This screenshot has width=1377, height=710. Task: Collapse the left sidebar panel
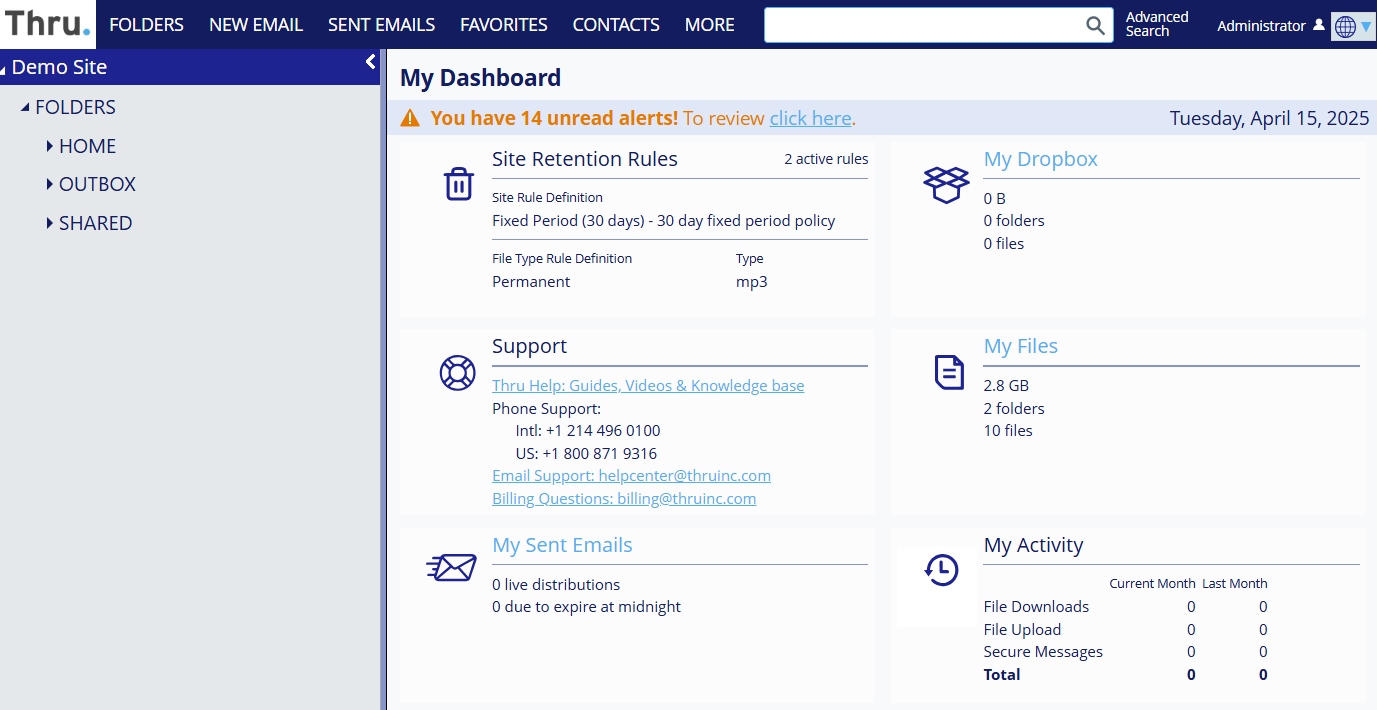(370, 62)
